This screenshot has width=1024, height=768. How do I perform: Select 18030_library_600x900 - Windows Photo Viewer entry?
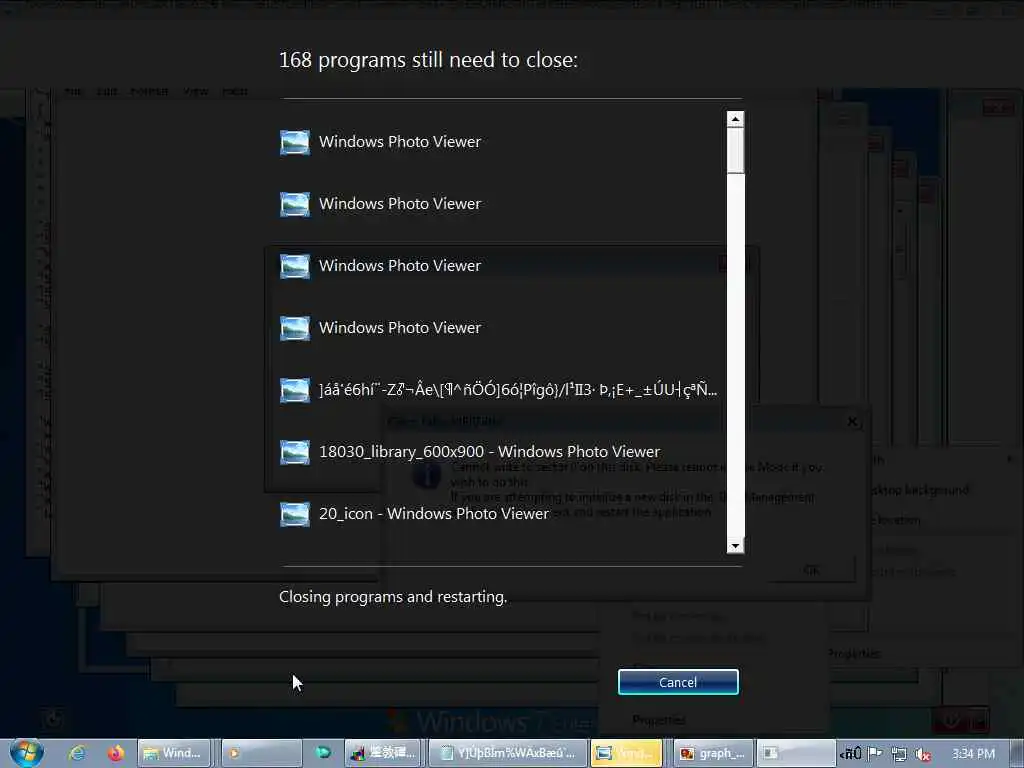click(x=489, y=451)
